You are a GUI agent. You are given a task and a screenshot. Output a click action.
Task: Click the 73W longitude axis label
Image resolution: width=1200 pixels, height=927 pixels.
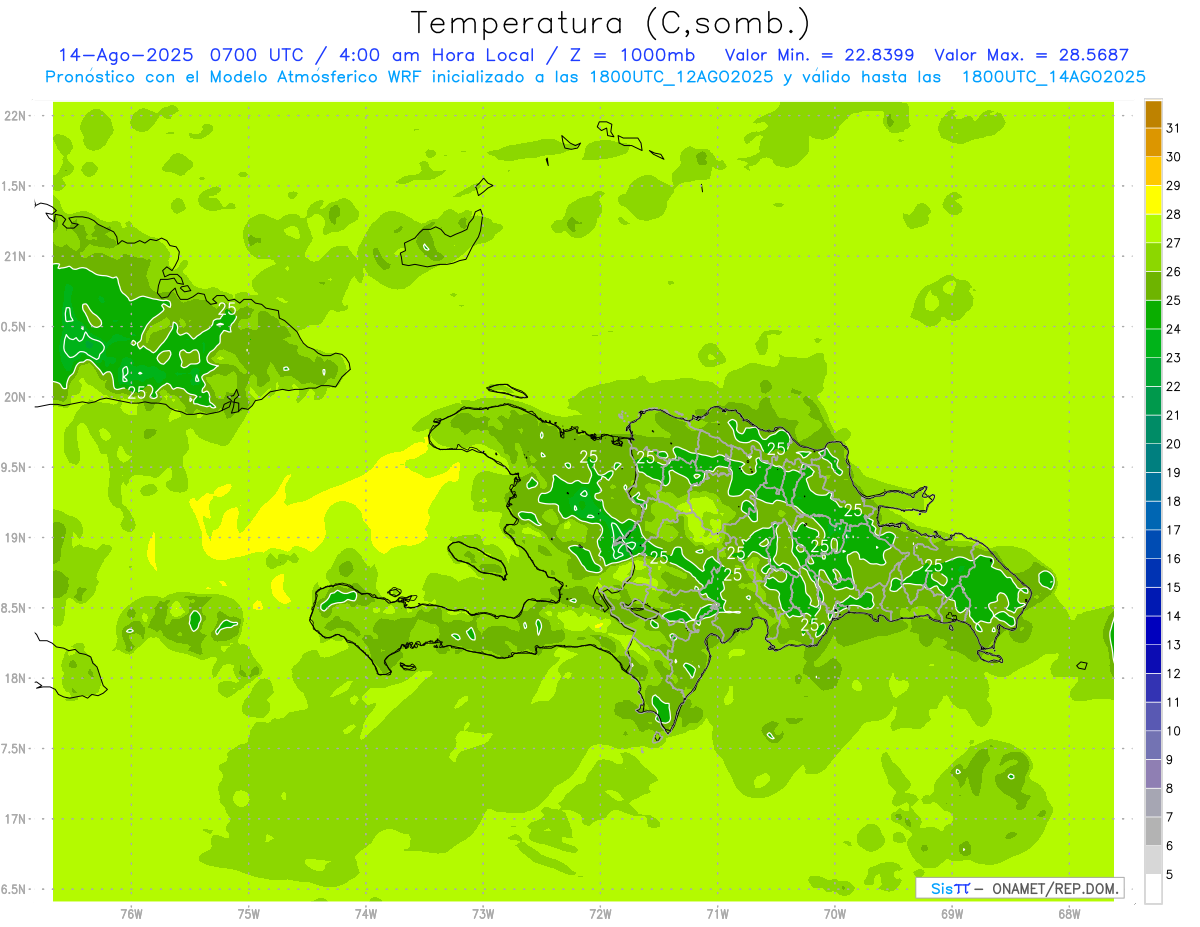(x=483, y=914)
